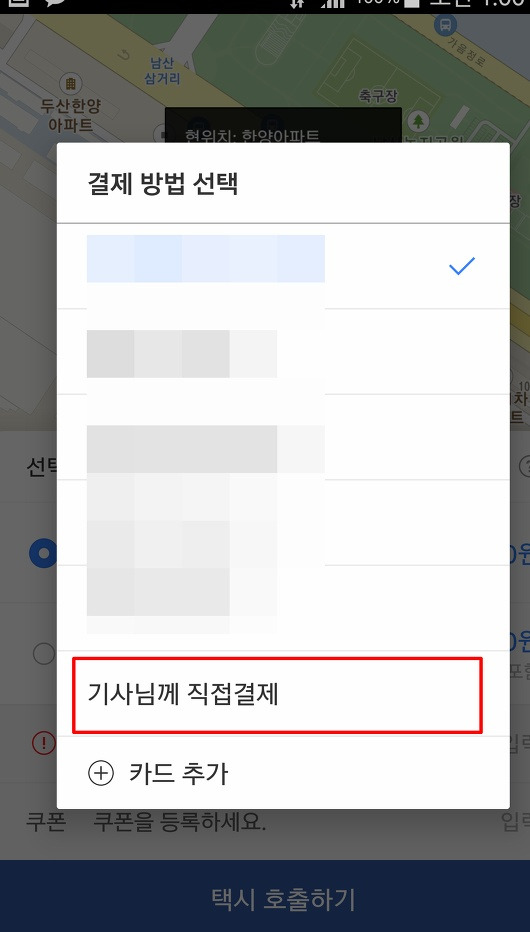This screenshot has width=530, height=932.
Task: Choose the second blurred payment method row
Action: pyautogui.click(x=283, y=351)
